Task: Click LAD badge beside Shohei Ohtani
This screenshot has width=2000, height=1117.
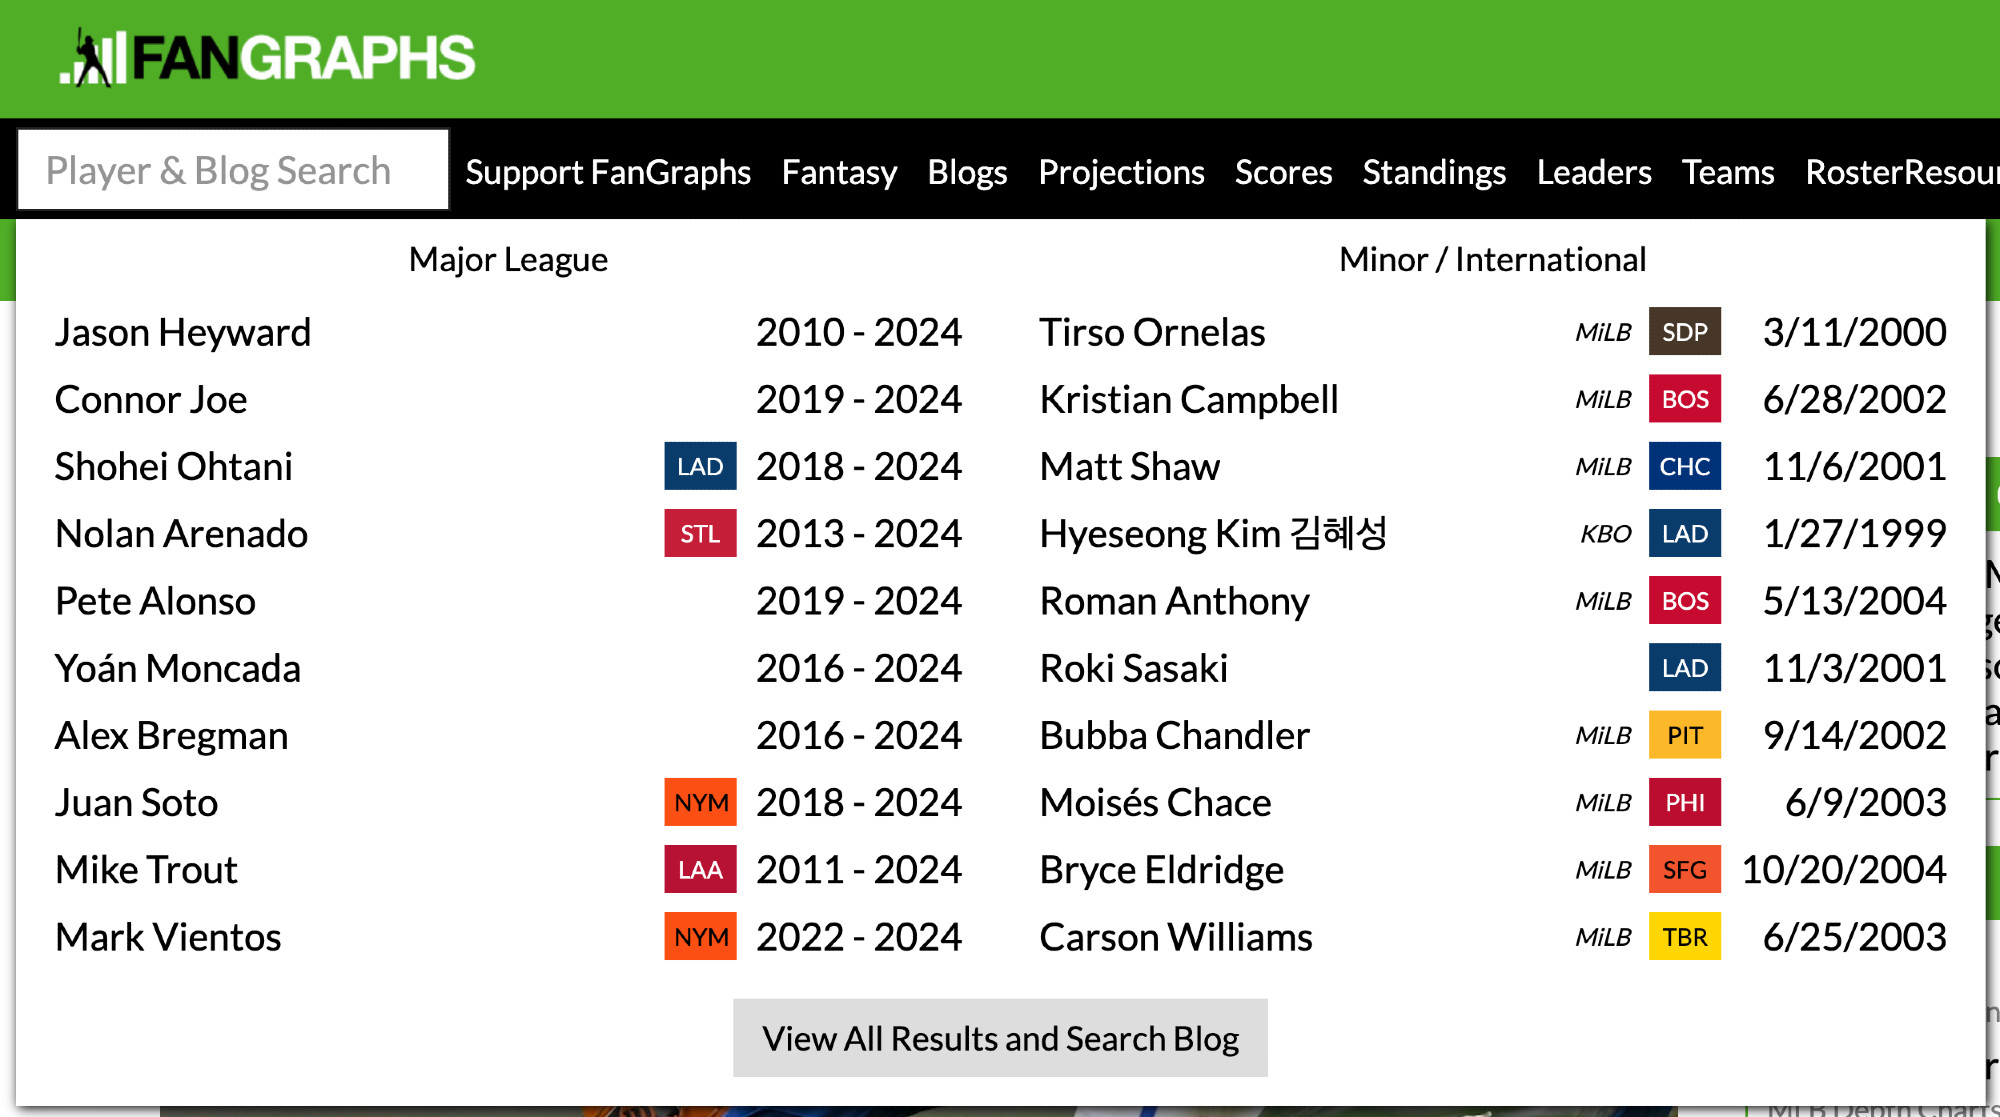Action: [x=700, y=466]
